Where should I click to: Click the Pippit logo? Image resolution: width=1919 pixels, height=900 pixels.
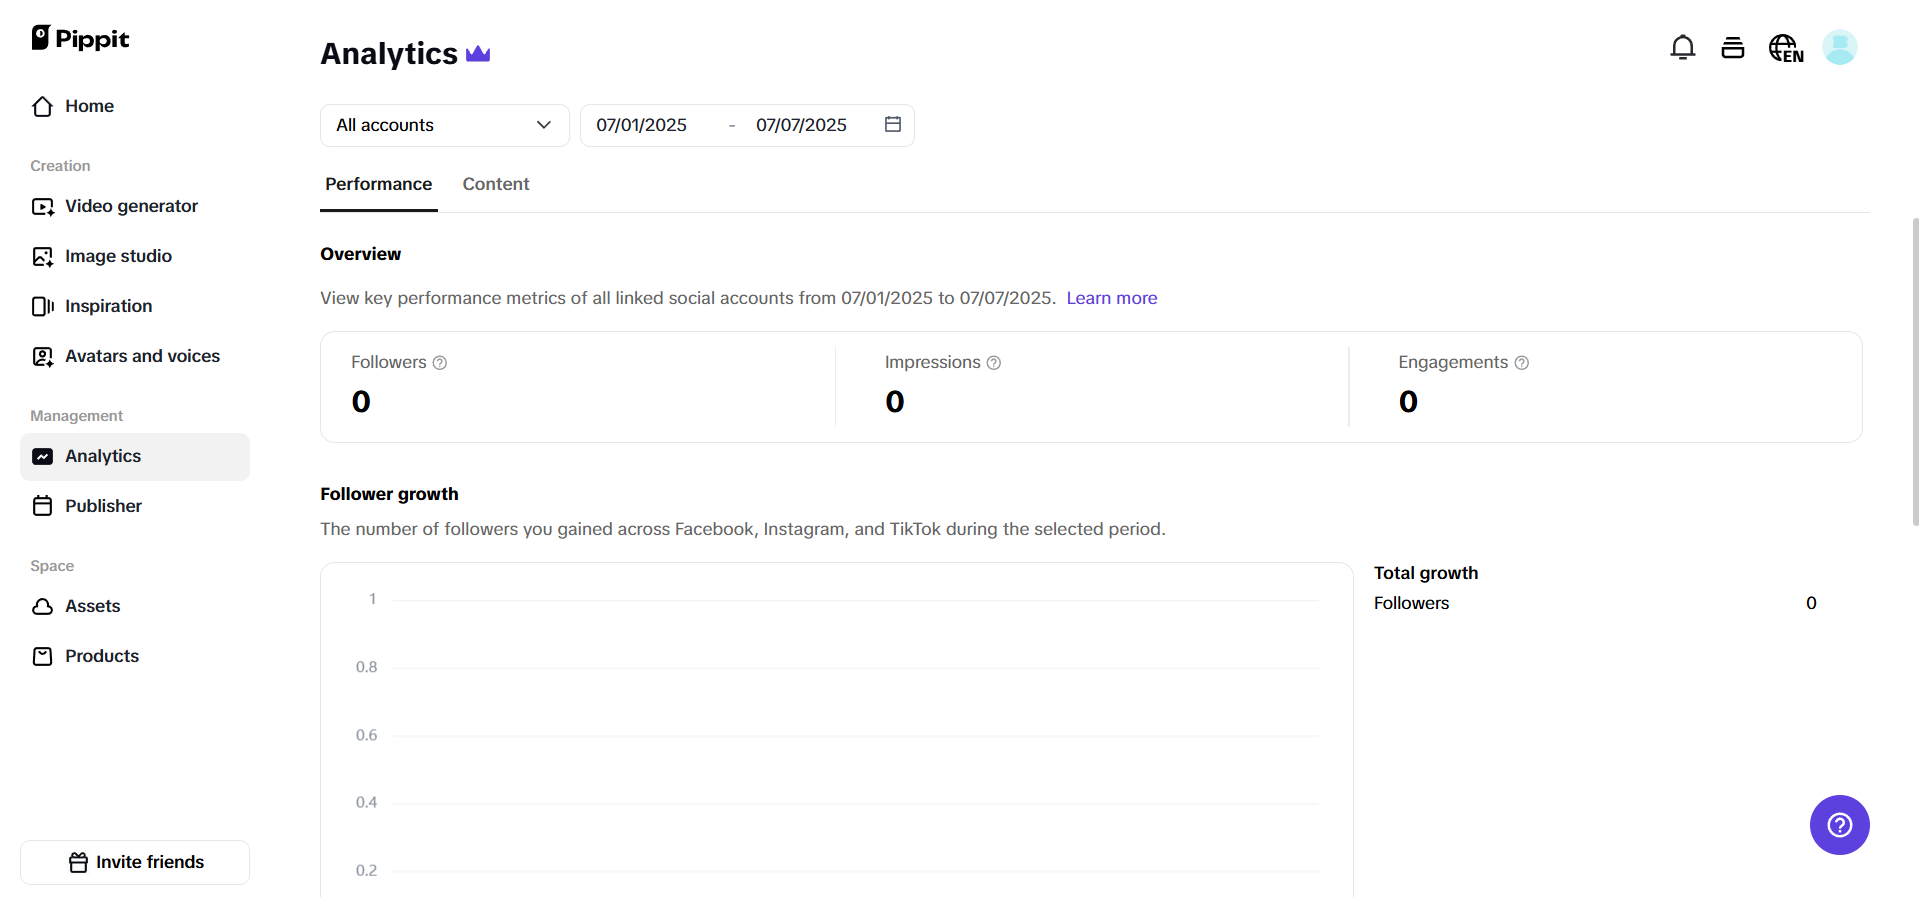[x=80, y=38]
